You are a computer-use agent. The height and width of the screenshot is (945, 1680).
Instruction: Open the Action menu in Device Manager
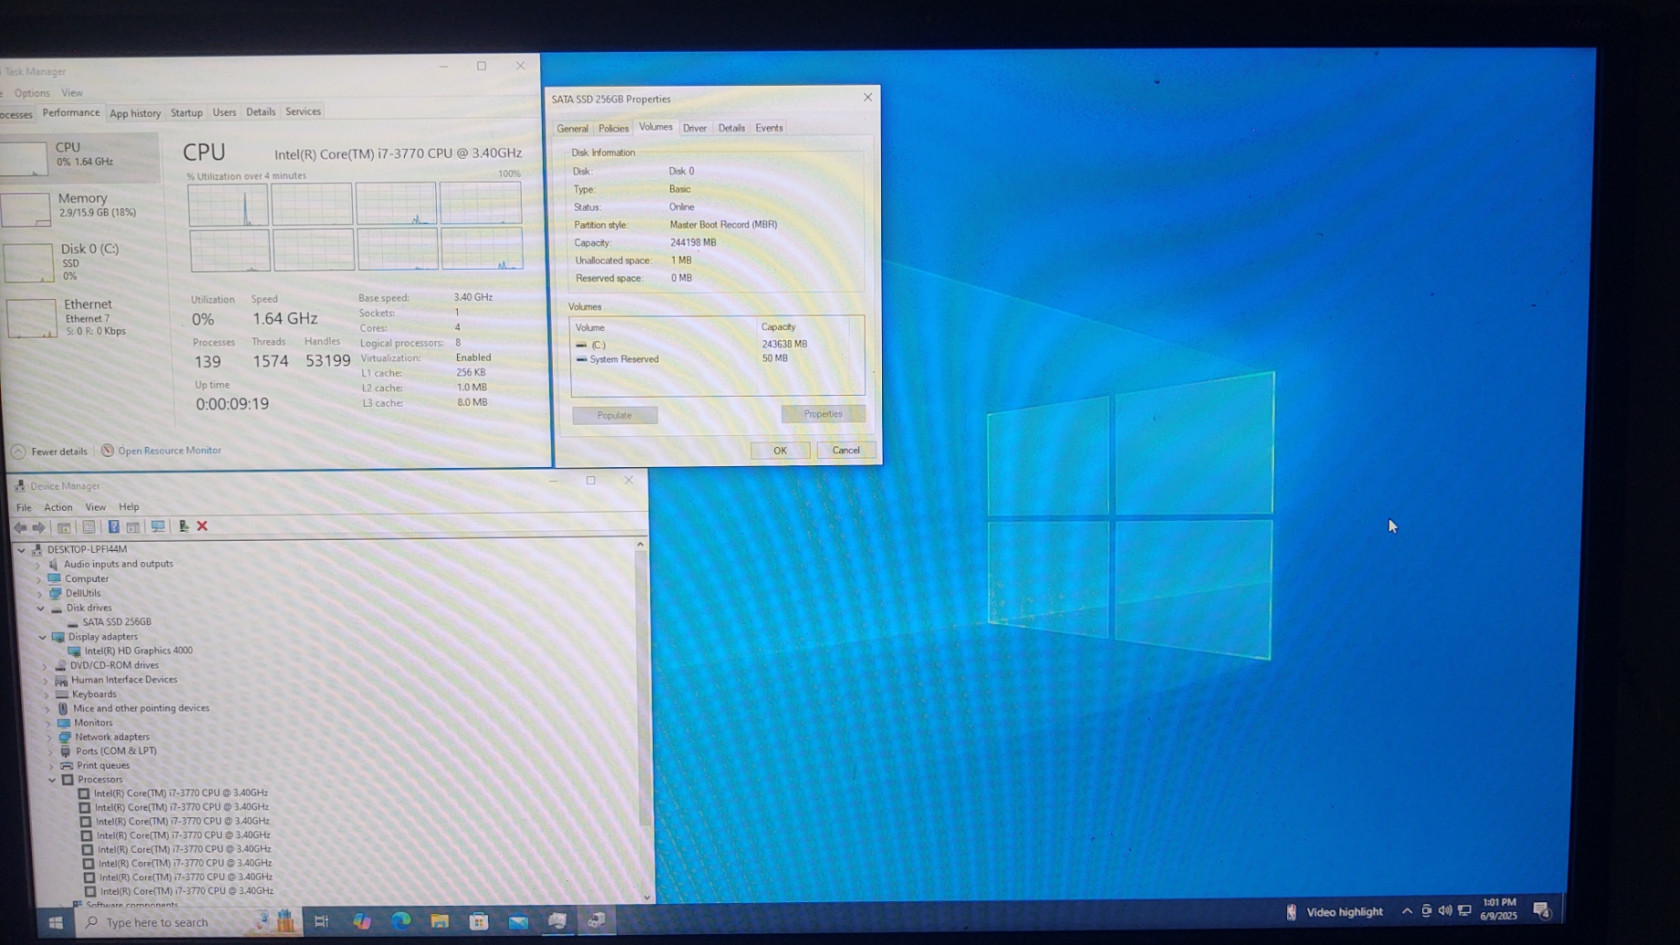coord(58,507)
